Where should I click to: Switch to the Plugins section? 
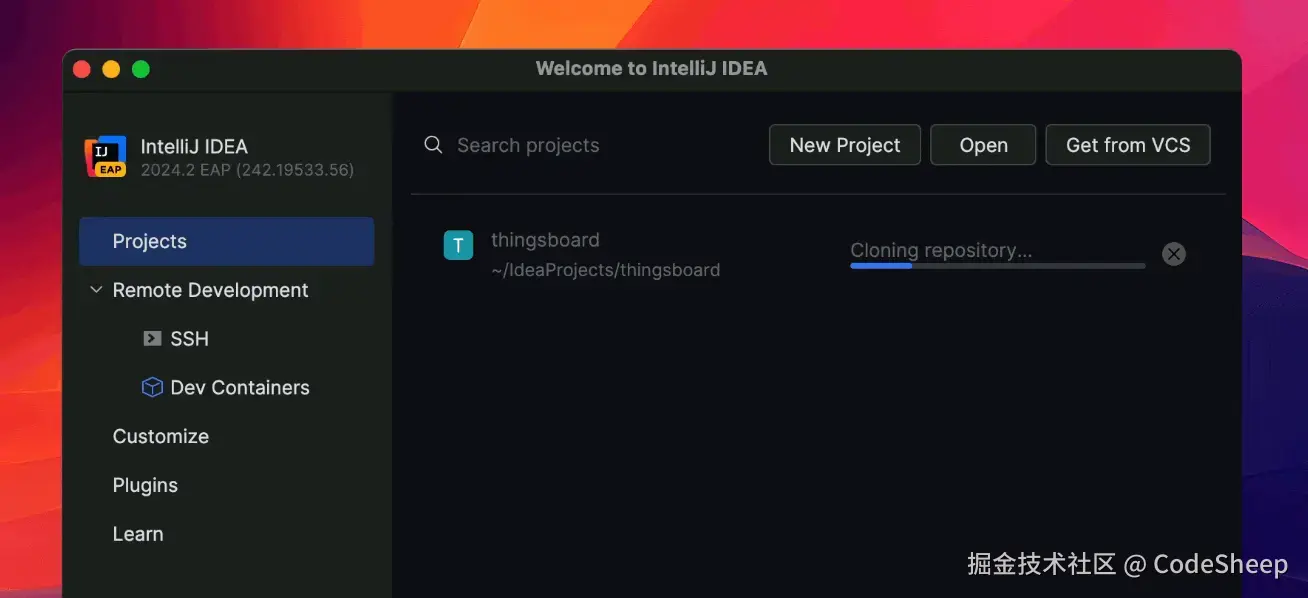coord(145,484)
